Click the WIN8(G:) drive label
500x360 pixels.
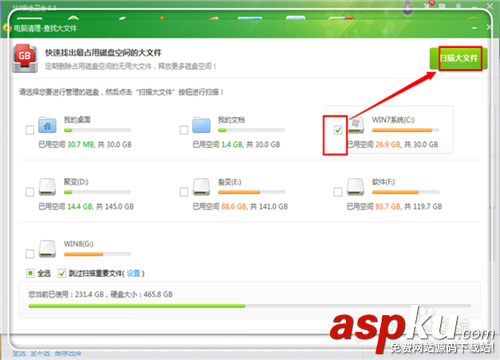tap(79, 244)
